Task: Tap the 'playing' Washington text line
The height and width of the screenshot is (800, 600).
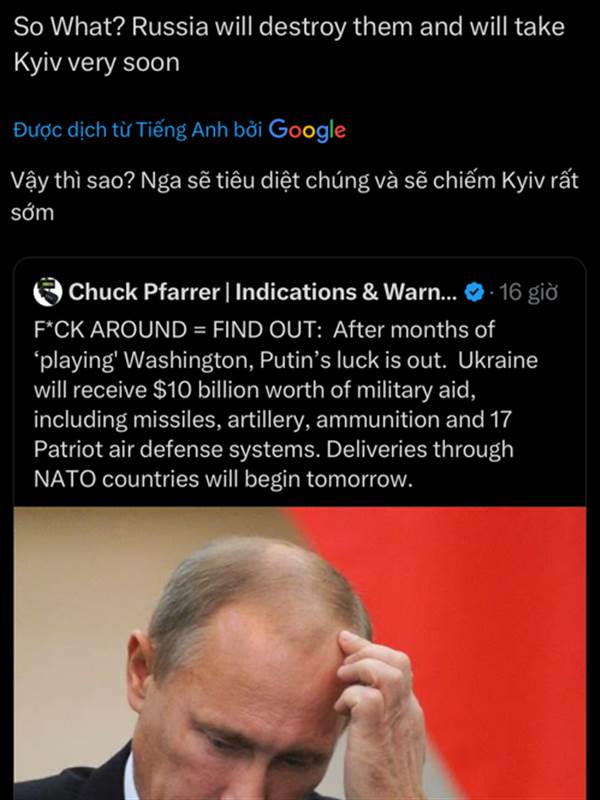Action: pyautogui.click(x=286, y=360)
